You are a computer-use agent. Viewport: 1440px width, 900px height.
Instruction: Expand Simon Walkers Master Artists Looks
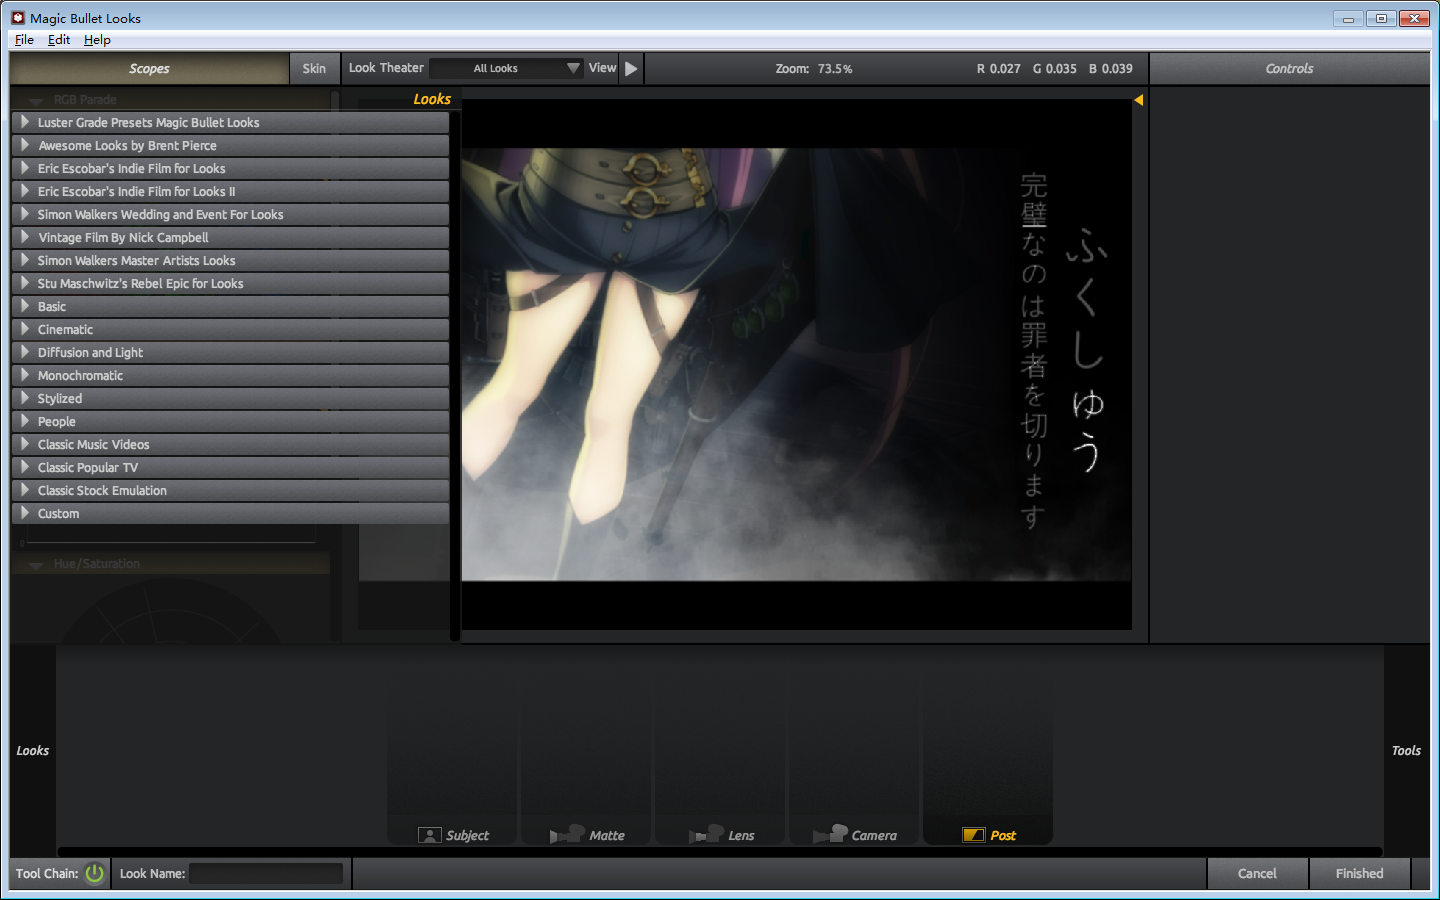pos(230,260)
